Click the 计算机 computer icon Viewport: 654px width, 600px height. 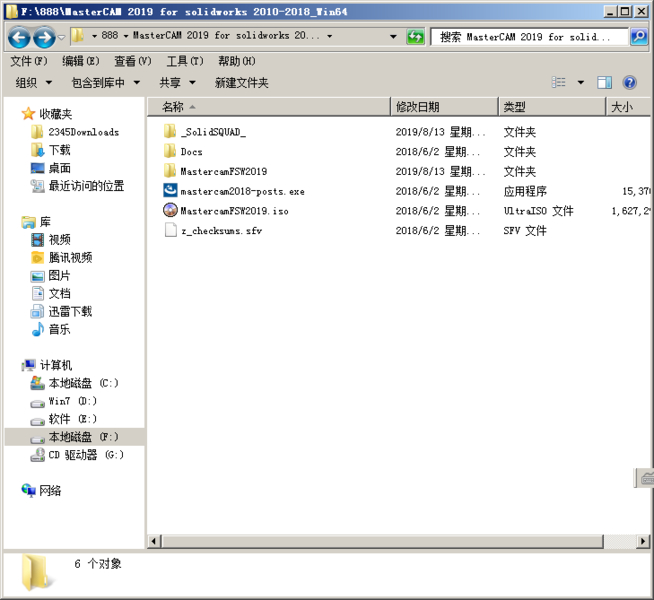[28, 365]
